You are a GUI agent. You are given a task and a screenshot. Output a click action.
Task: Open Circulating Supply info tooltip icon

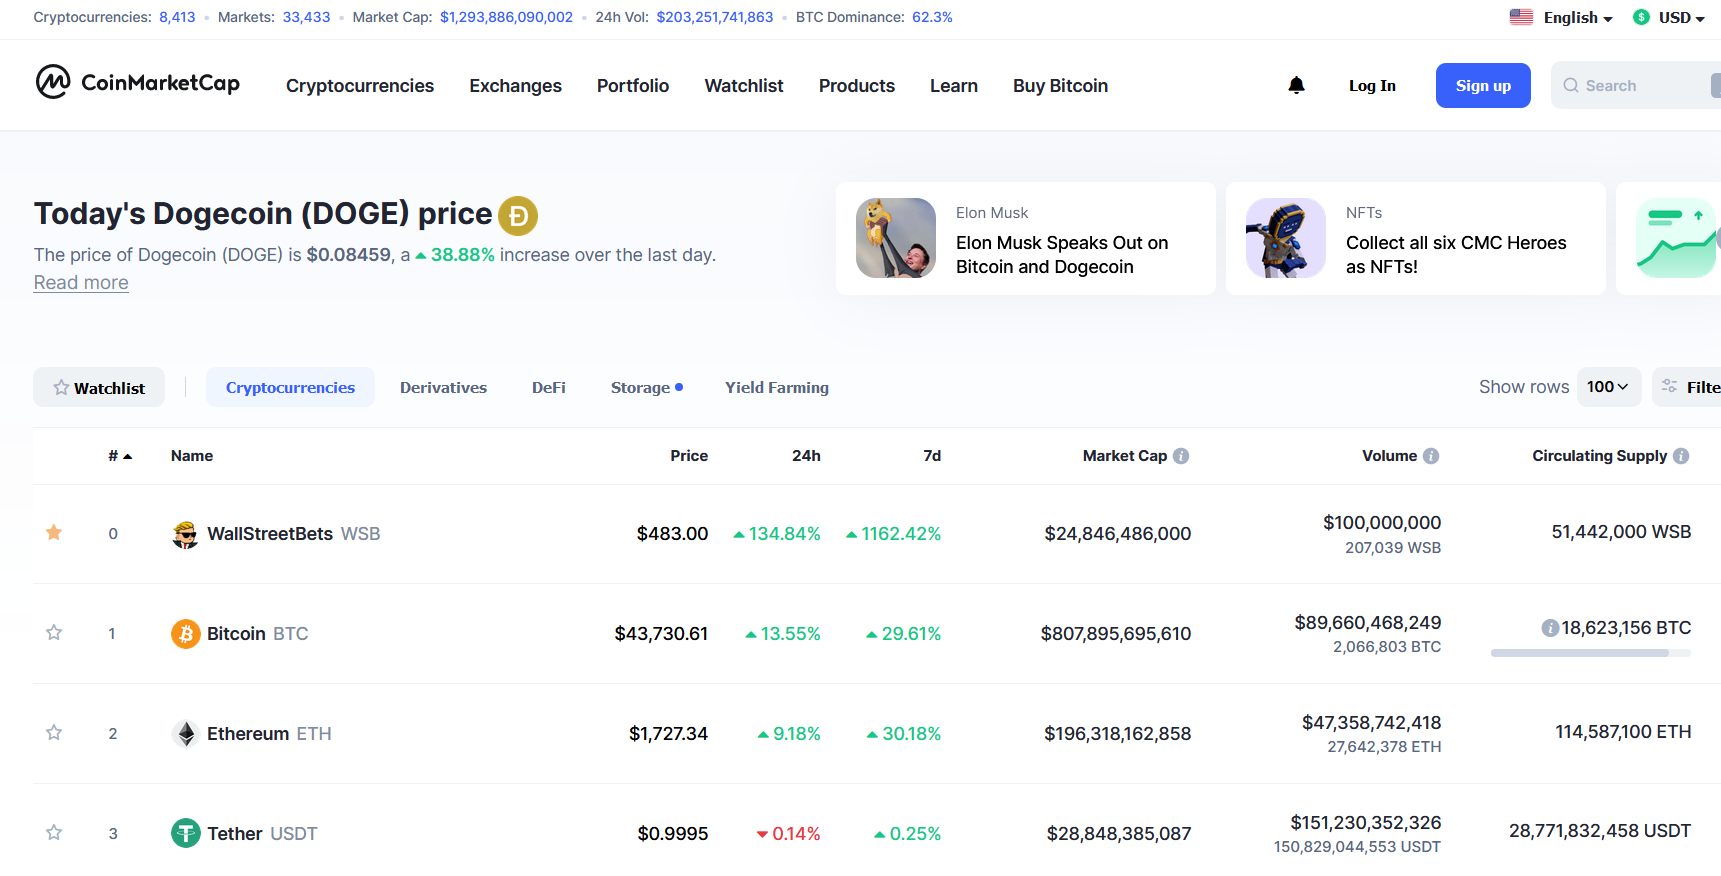[x=1681, y=456]
